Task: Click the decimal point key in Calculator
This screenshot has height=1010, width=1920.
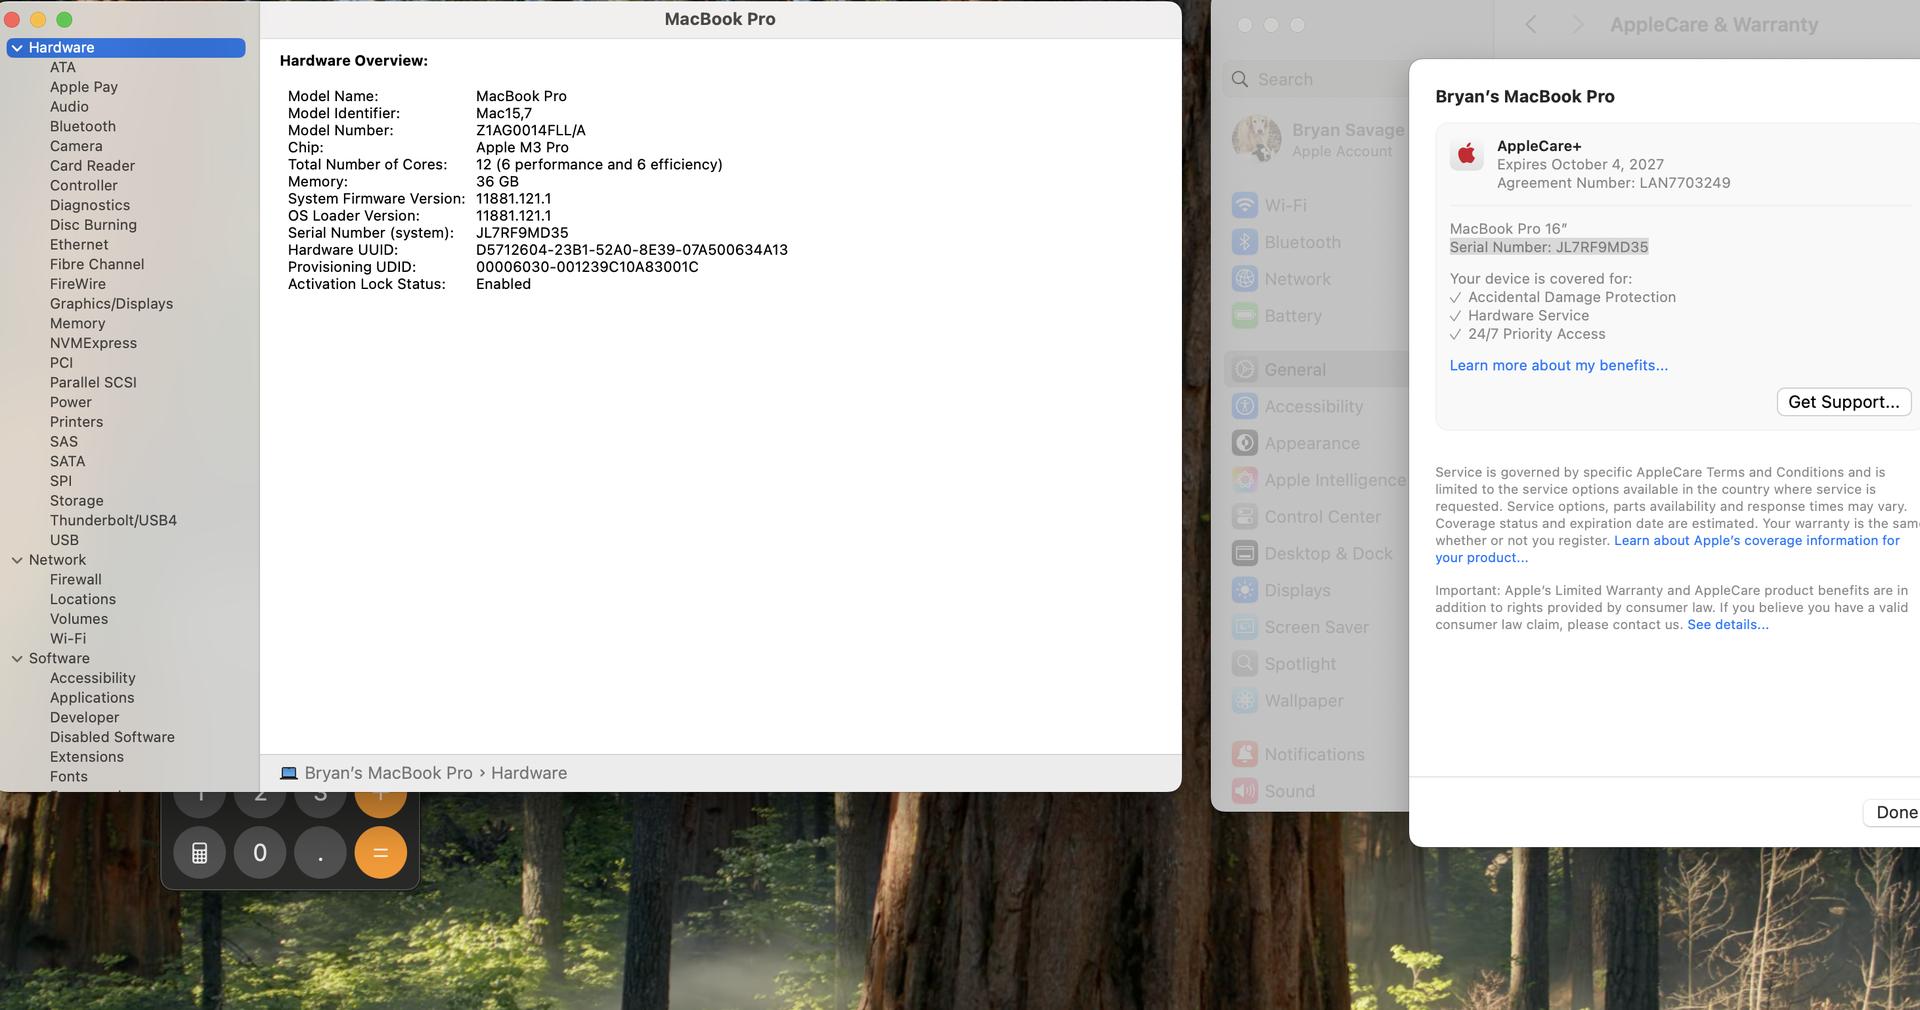Action: coord(320,853)
